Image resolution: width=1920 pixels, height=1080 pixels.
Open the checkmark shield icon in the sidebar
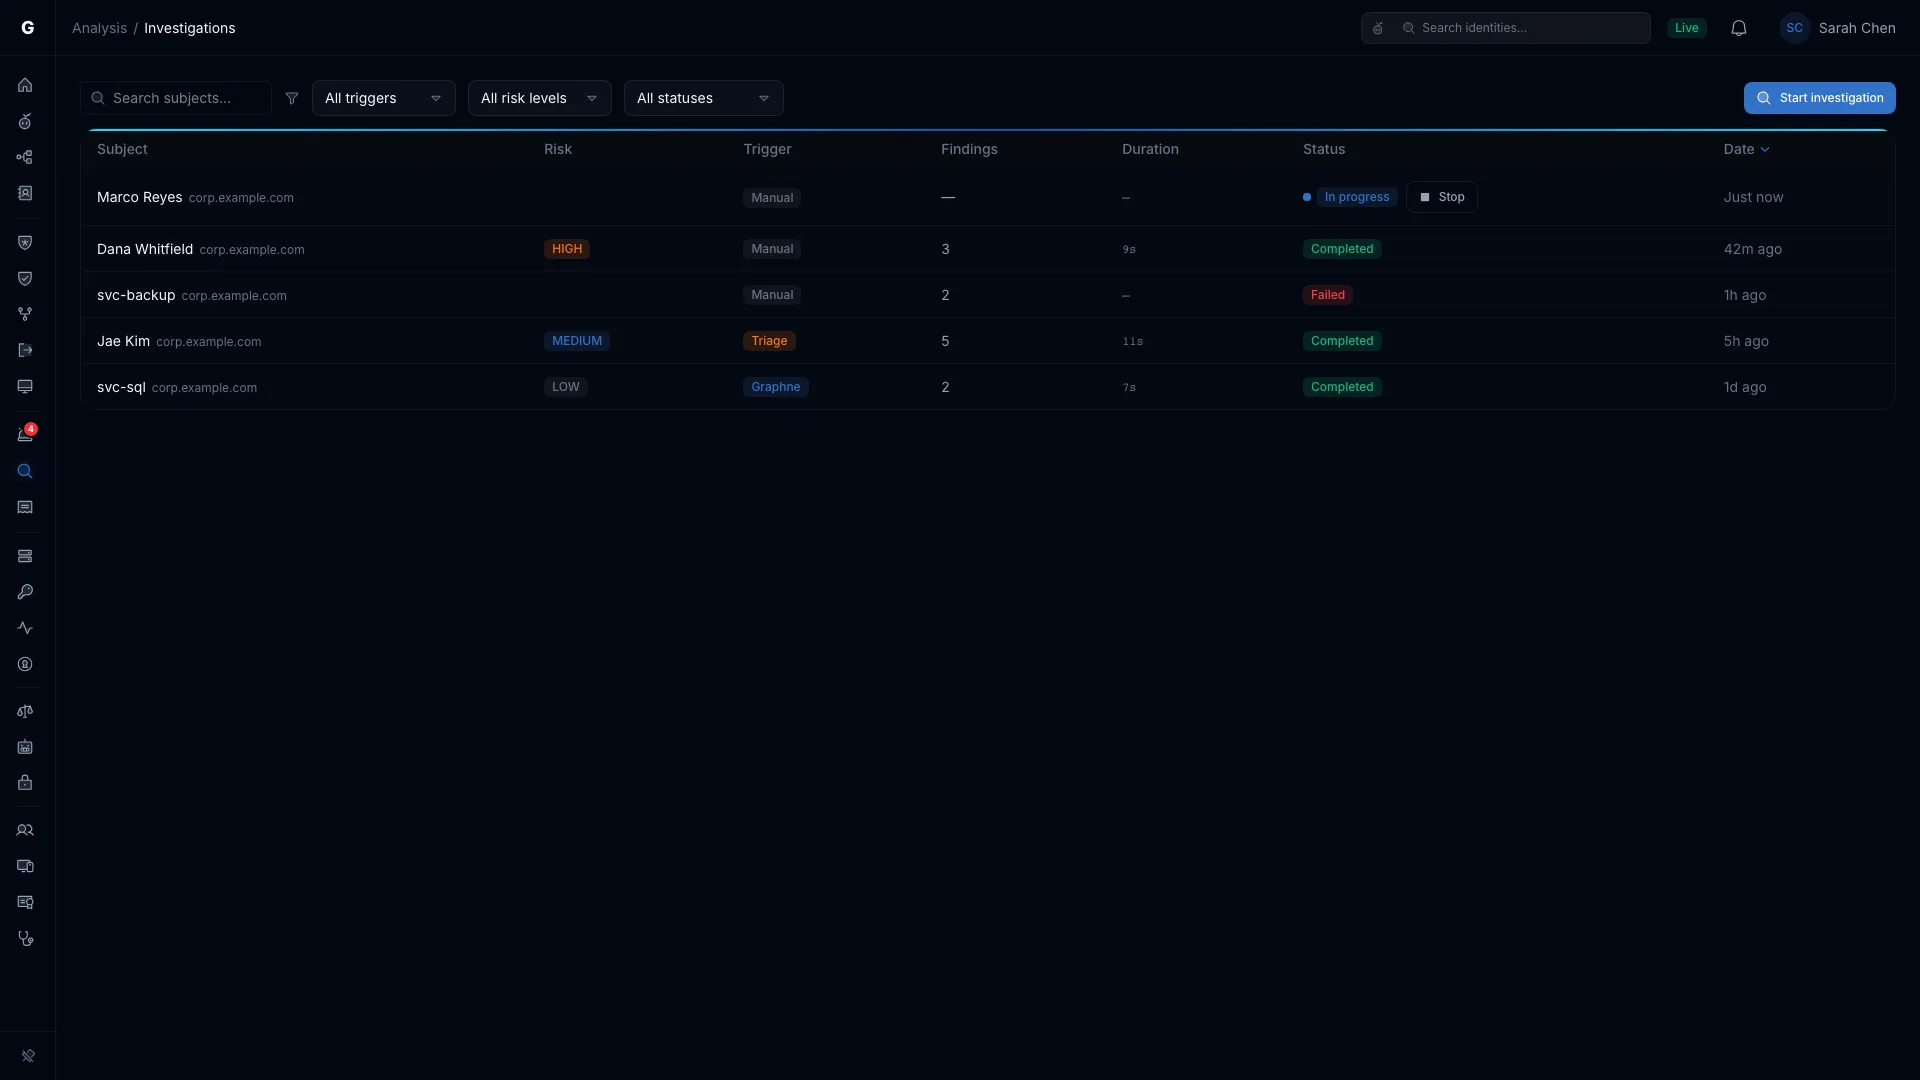point(25,278)
